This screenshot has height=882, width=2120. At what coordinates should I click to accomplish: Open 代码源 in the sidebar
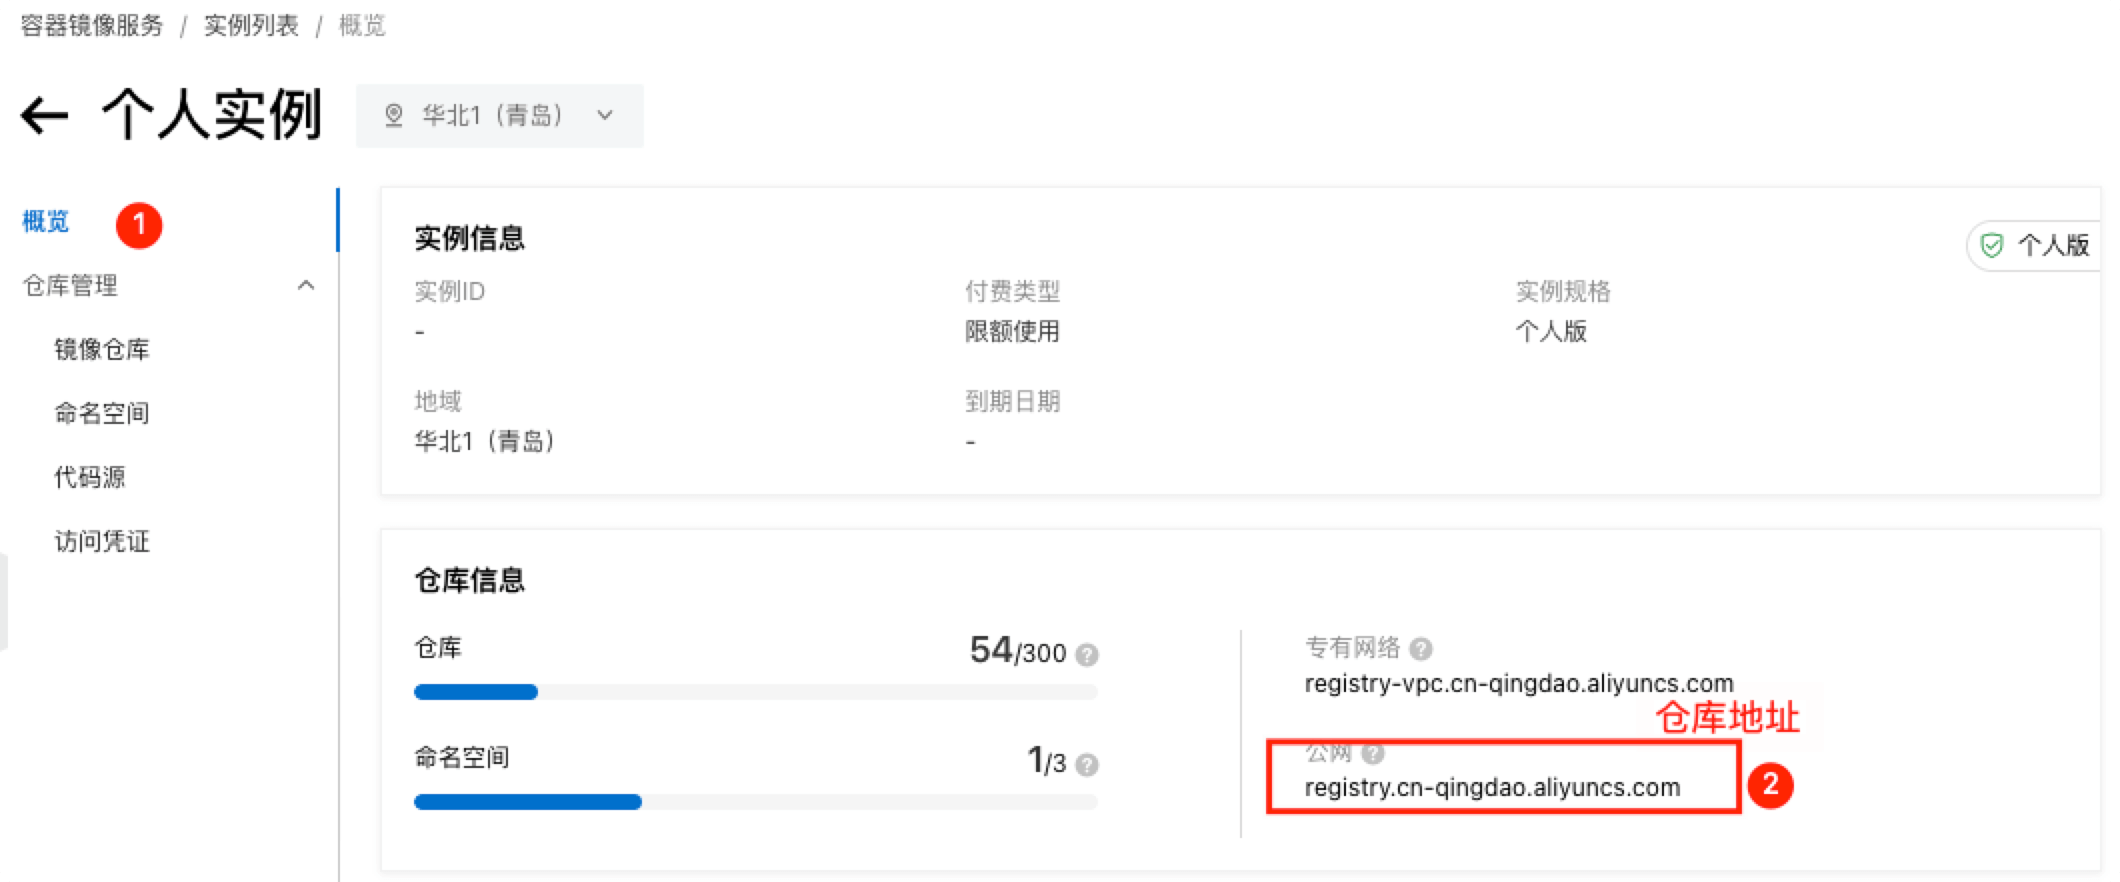click(90, 477)
